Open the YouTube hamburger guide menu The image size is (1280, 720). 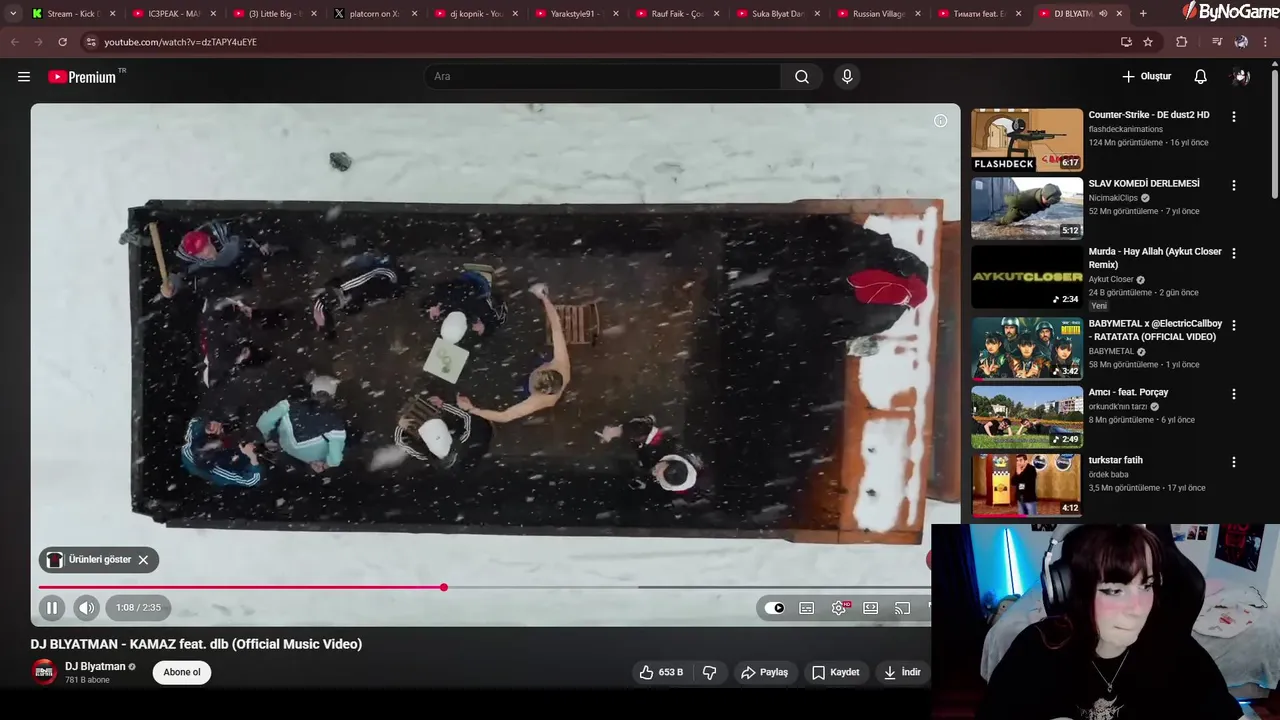(24, 77)
